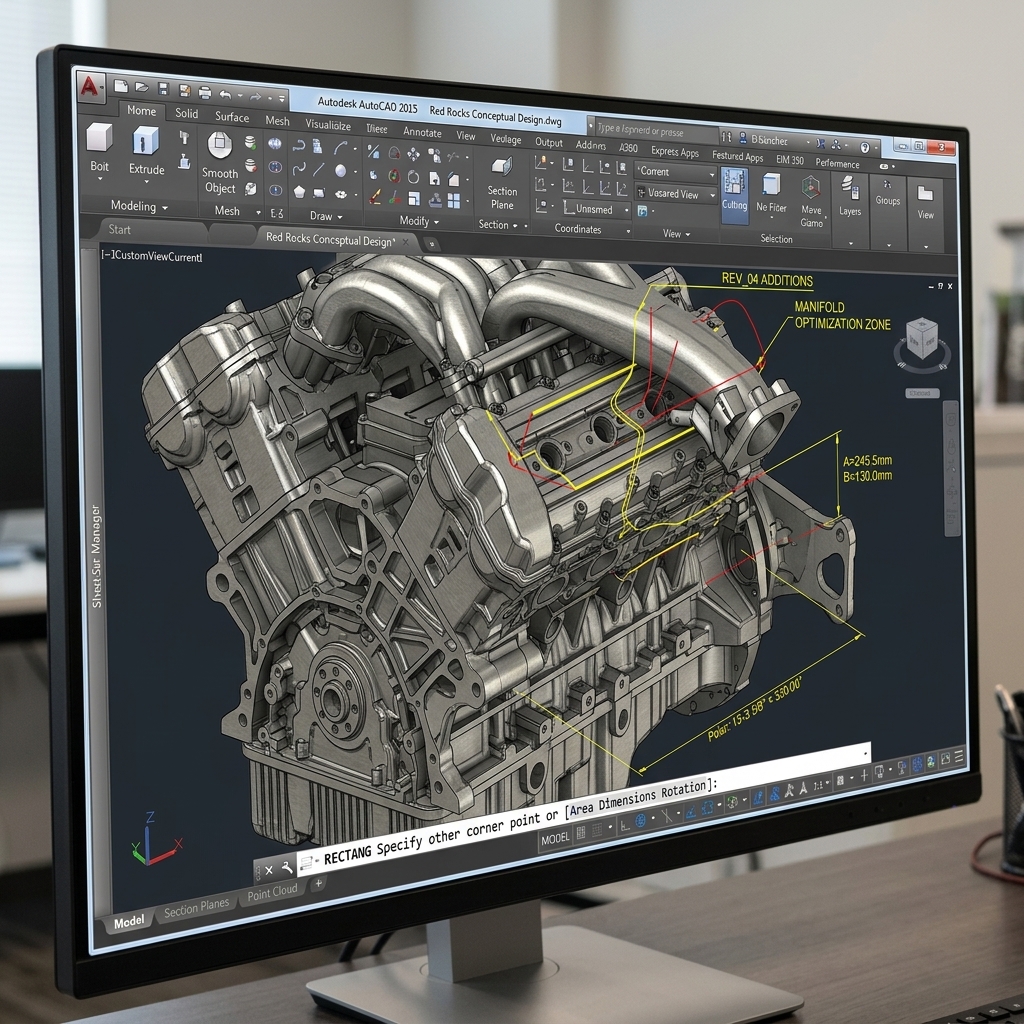This screenshot has height=1024, width=1024.
Task: Toggle grid display in the status bar
Action: tap(580, 833)
